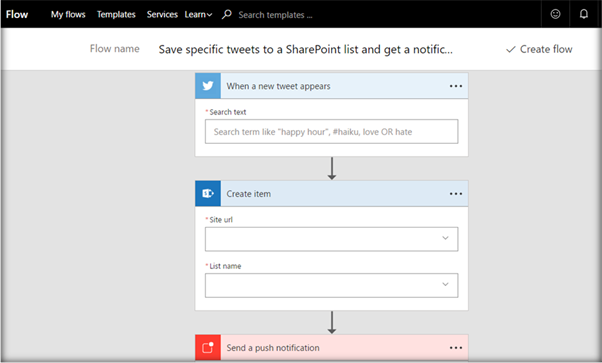Click the red push notification icon
This screenshot has height=363, width=602.
(x=208, y=348)
